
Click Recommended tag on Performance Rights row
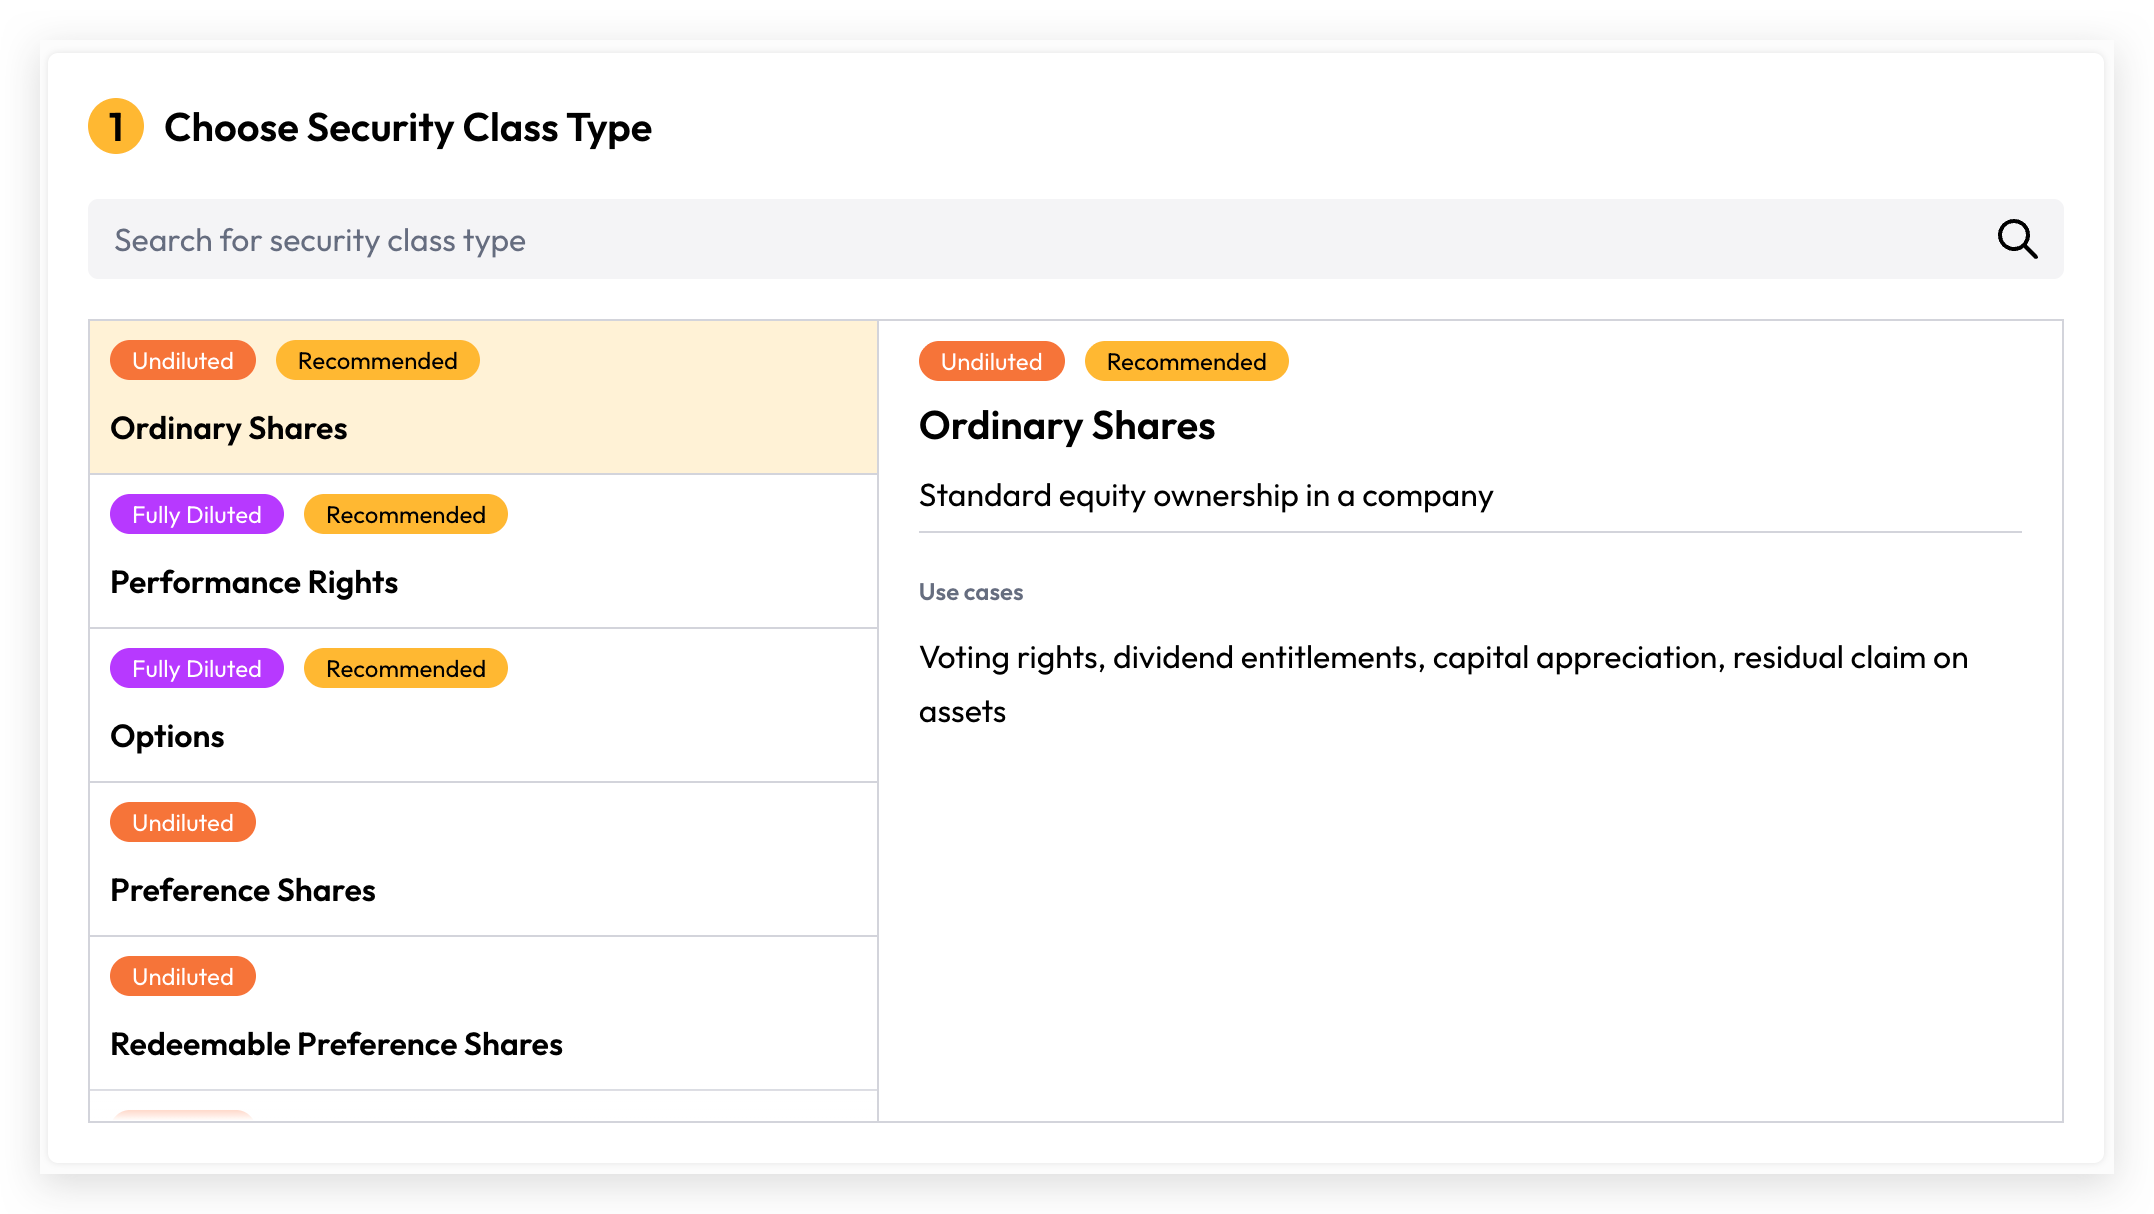tap(406, 515)
